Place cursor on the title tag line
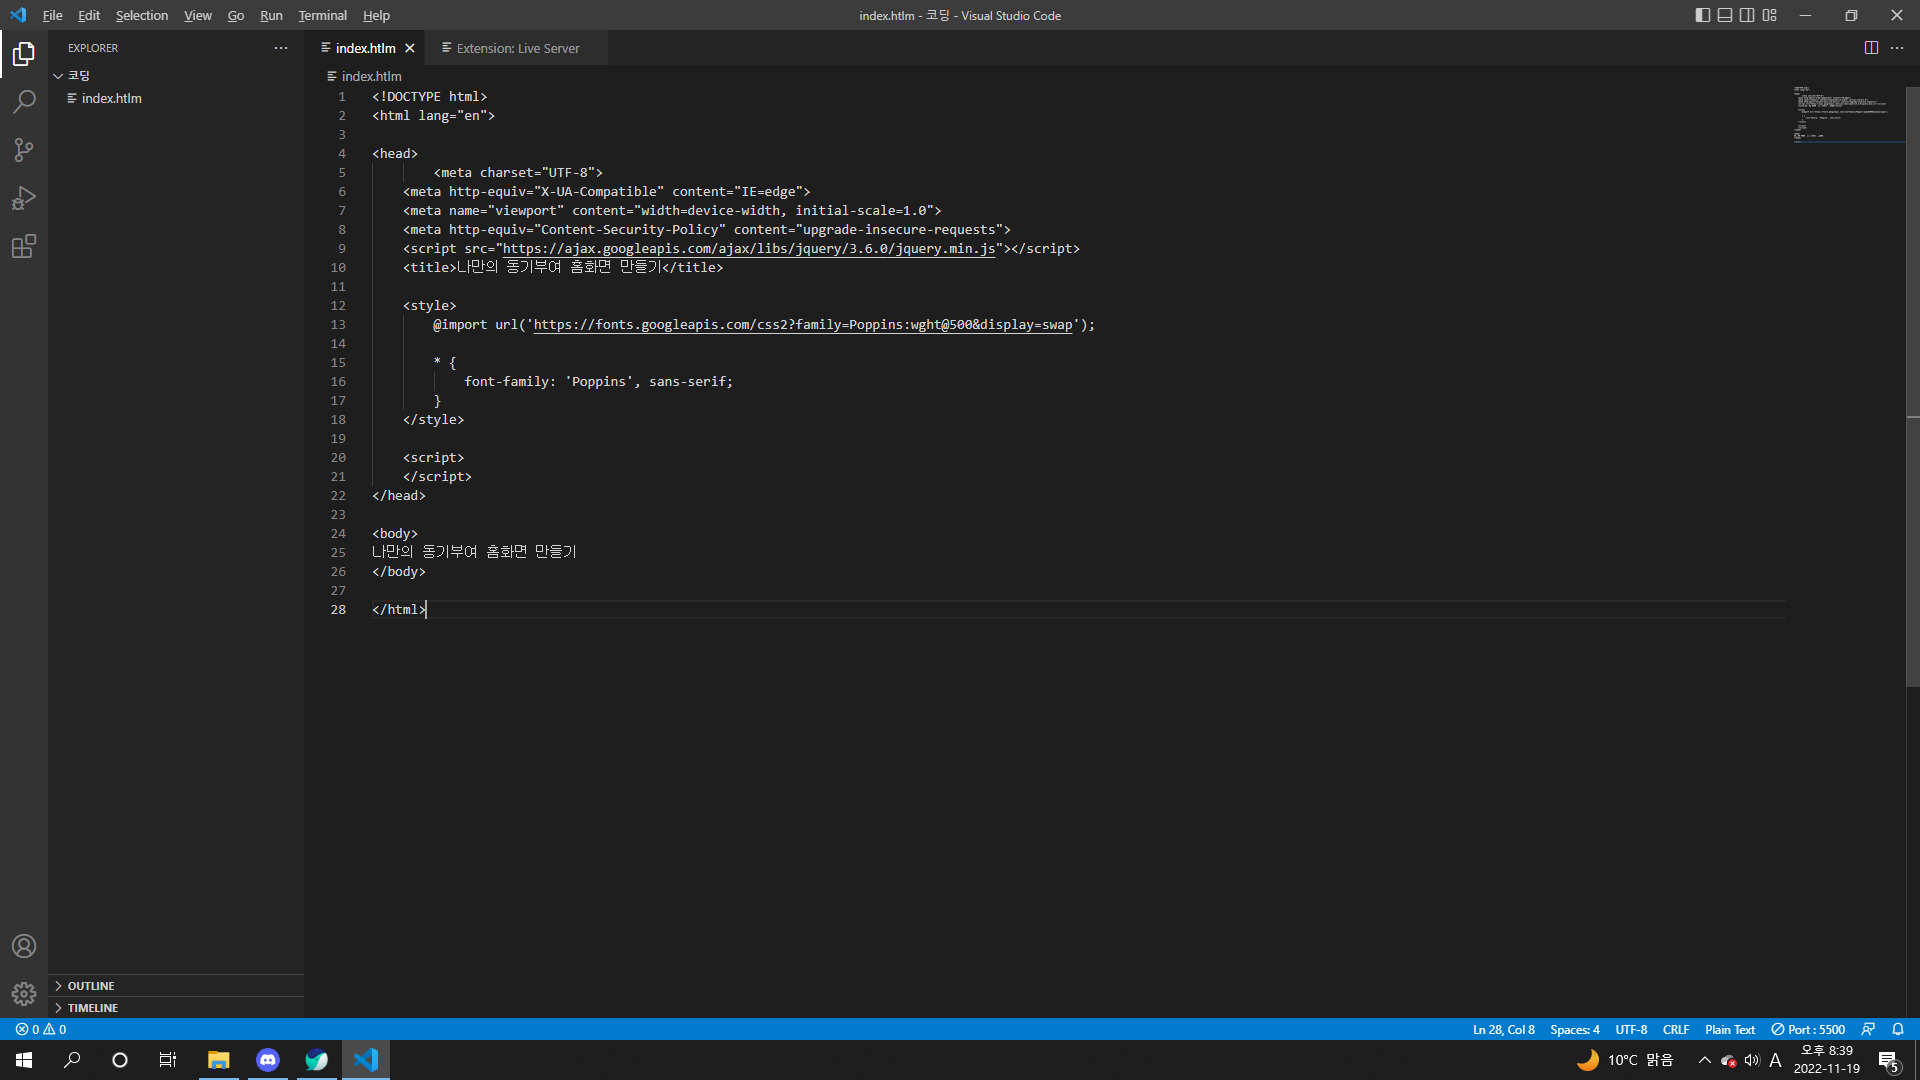This screenshot has height=1080, width=1920. coord(563,268)
